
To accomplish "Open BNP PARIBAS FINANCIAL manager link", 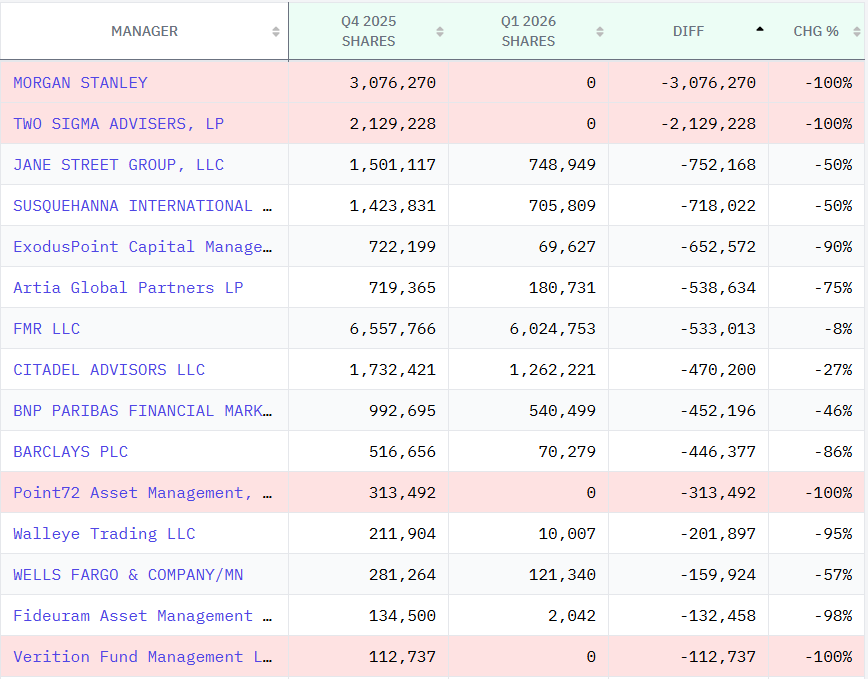I will point(143,410).
